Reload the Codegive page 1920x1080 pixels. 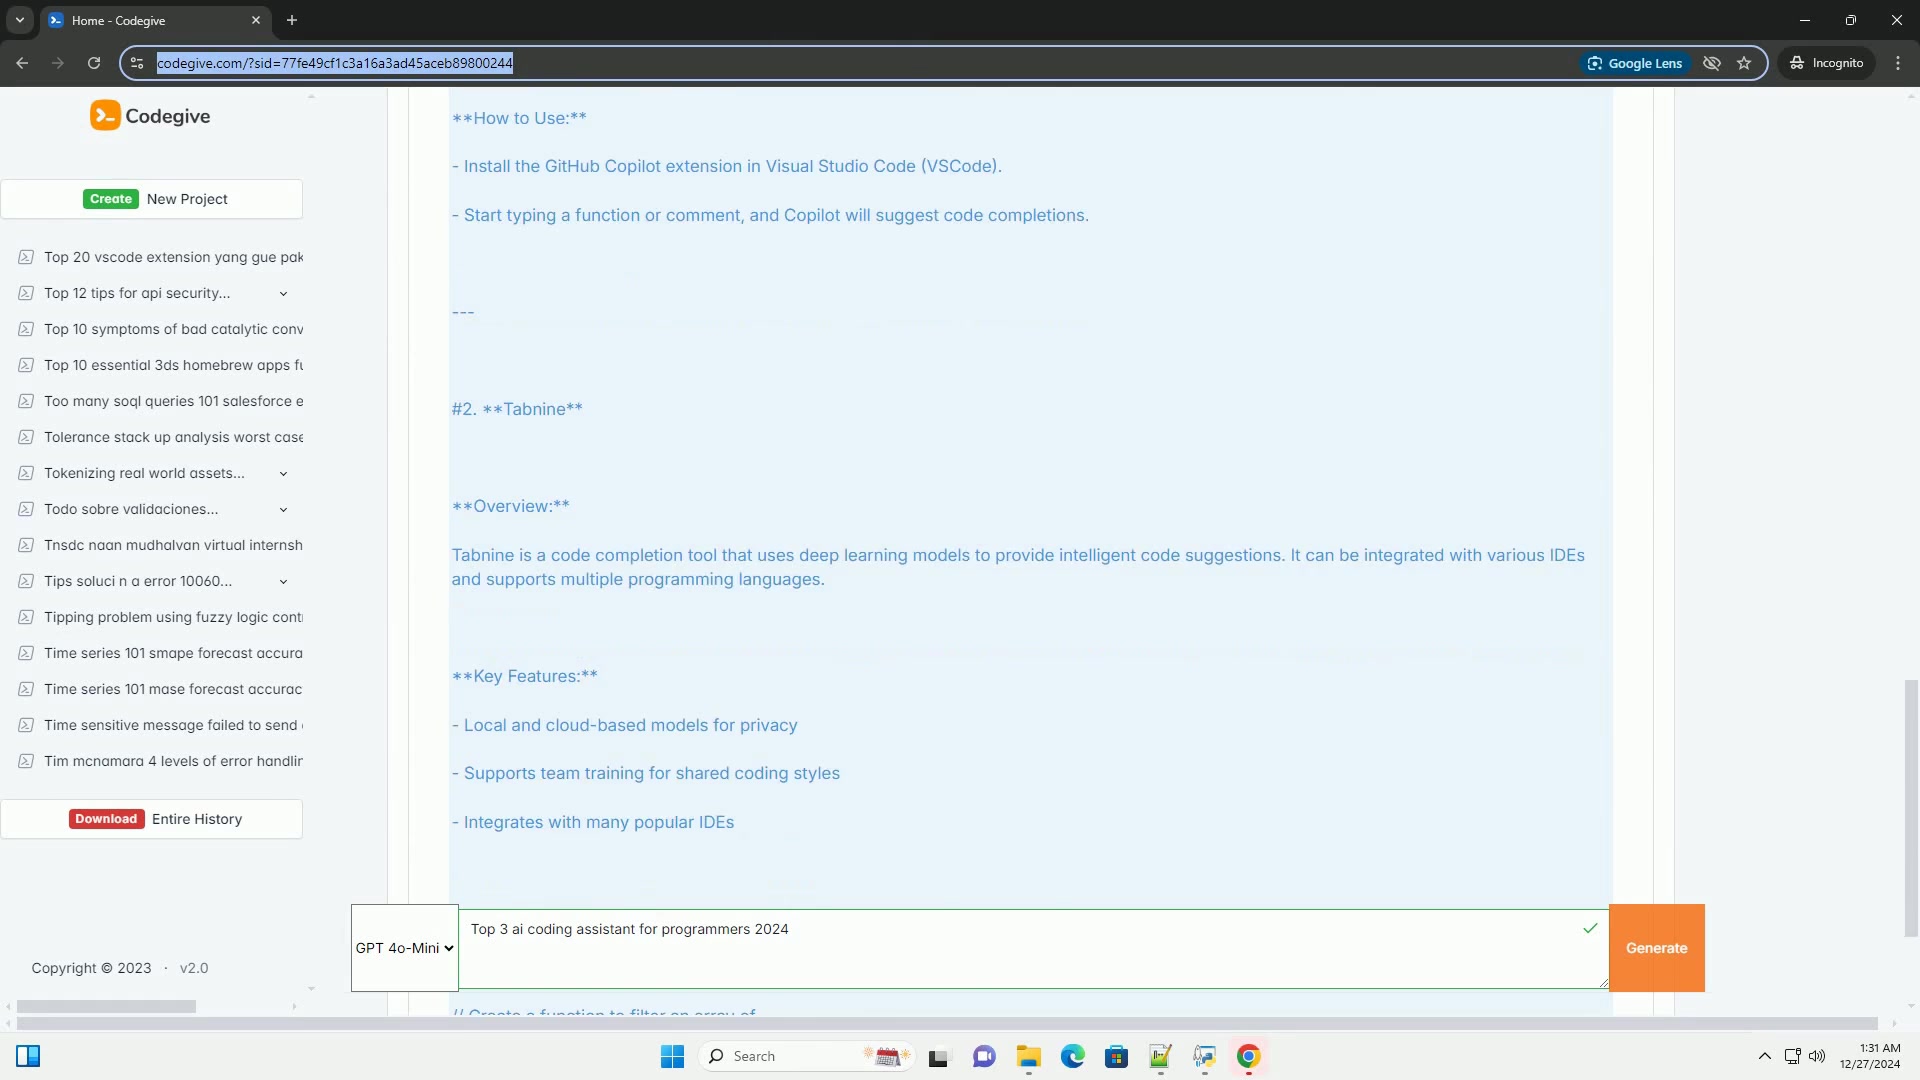[x=94, y=63]
